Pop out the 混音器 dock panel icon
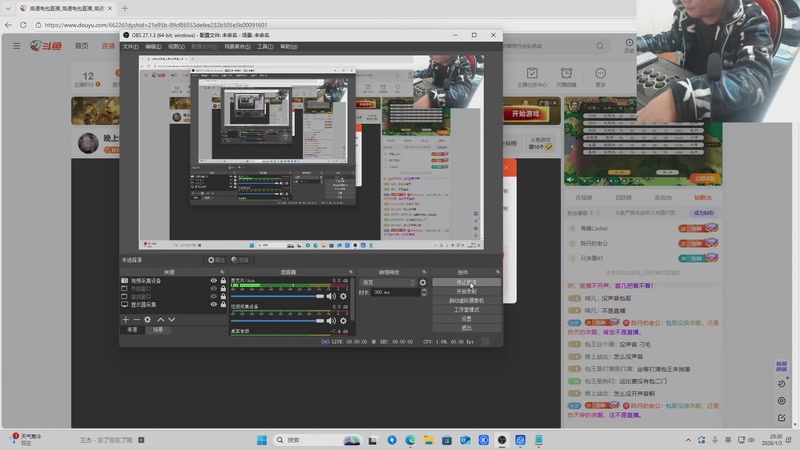 point(351,272)
